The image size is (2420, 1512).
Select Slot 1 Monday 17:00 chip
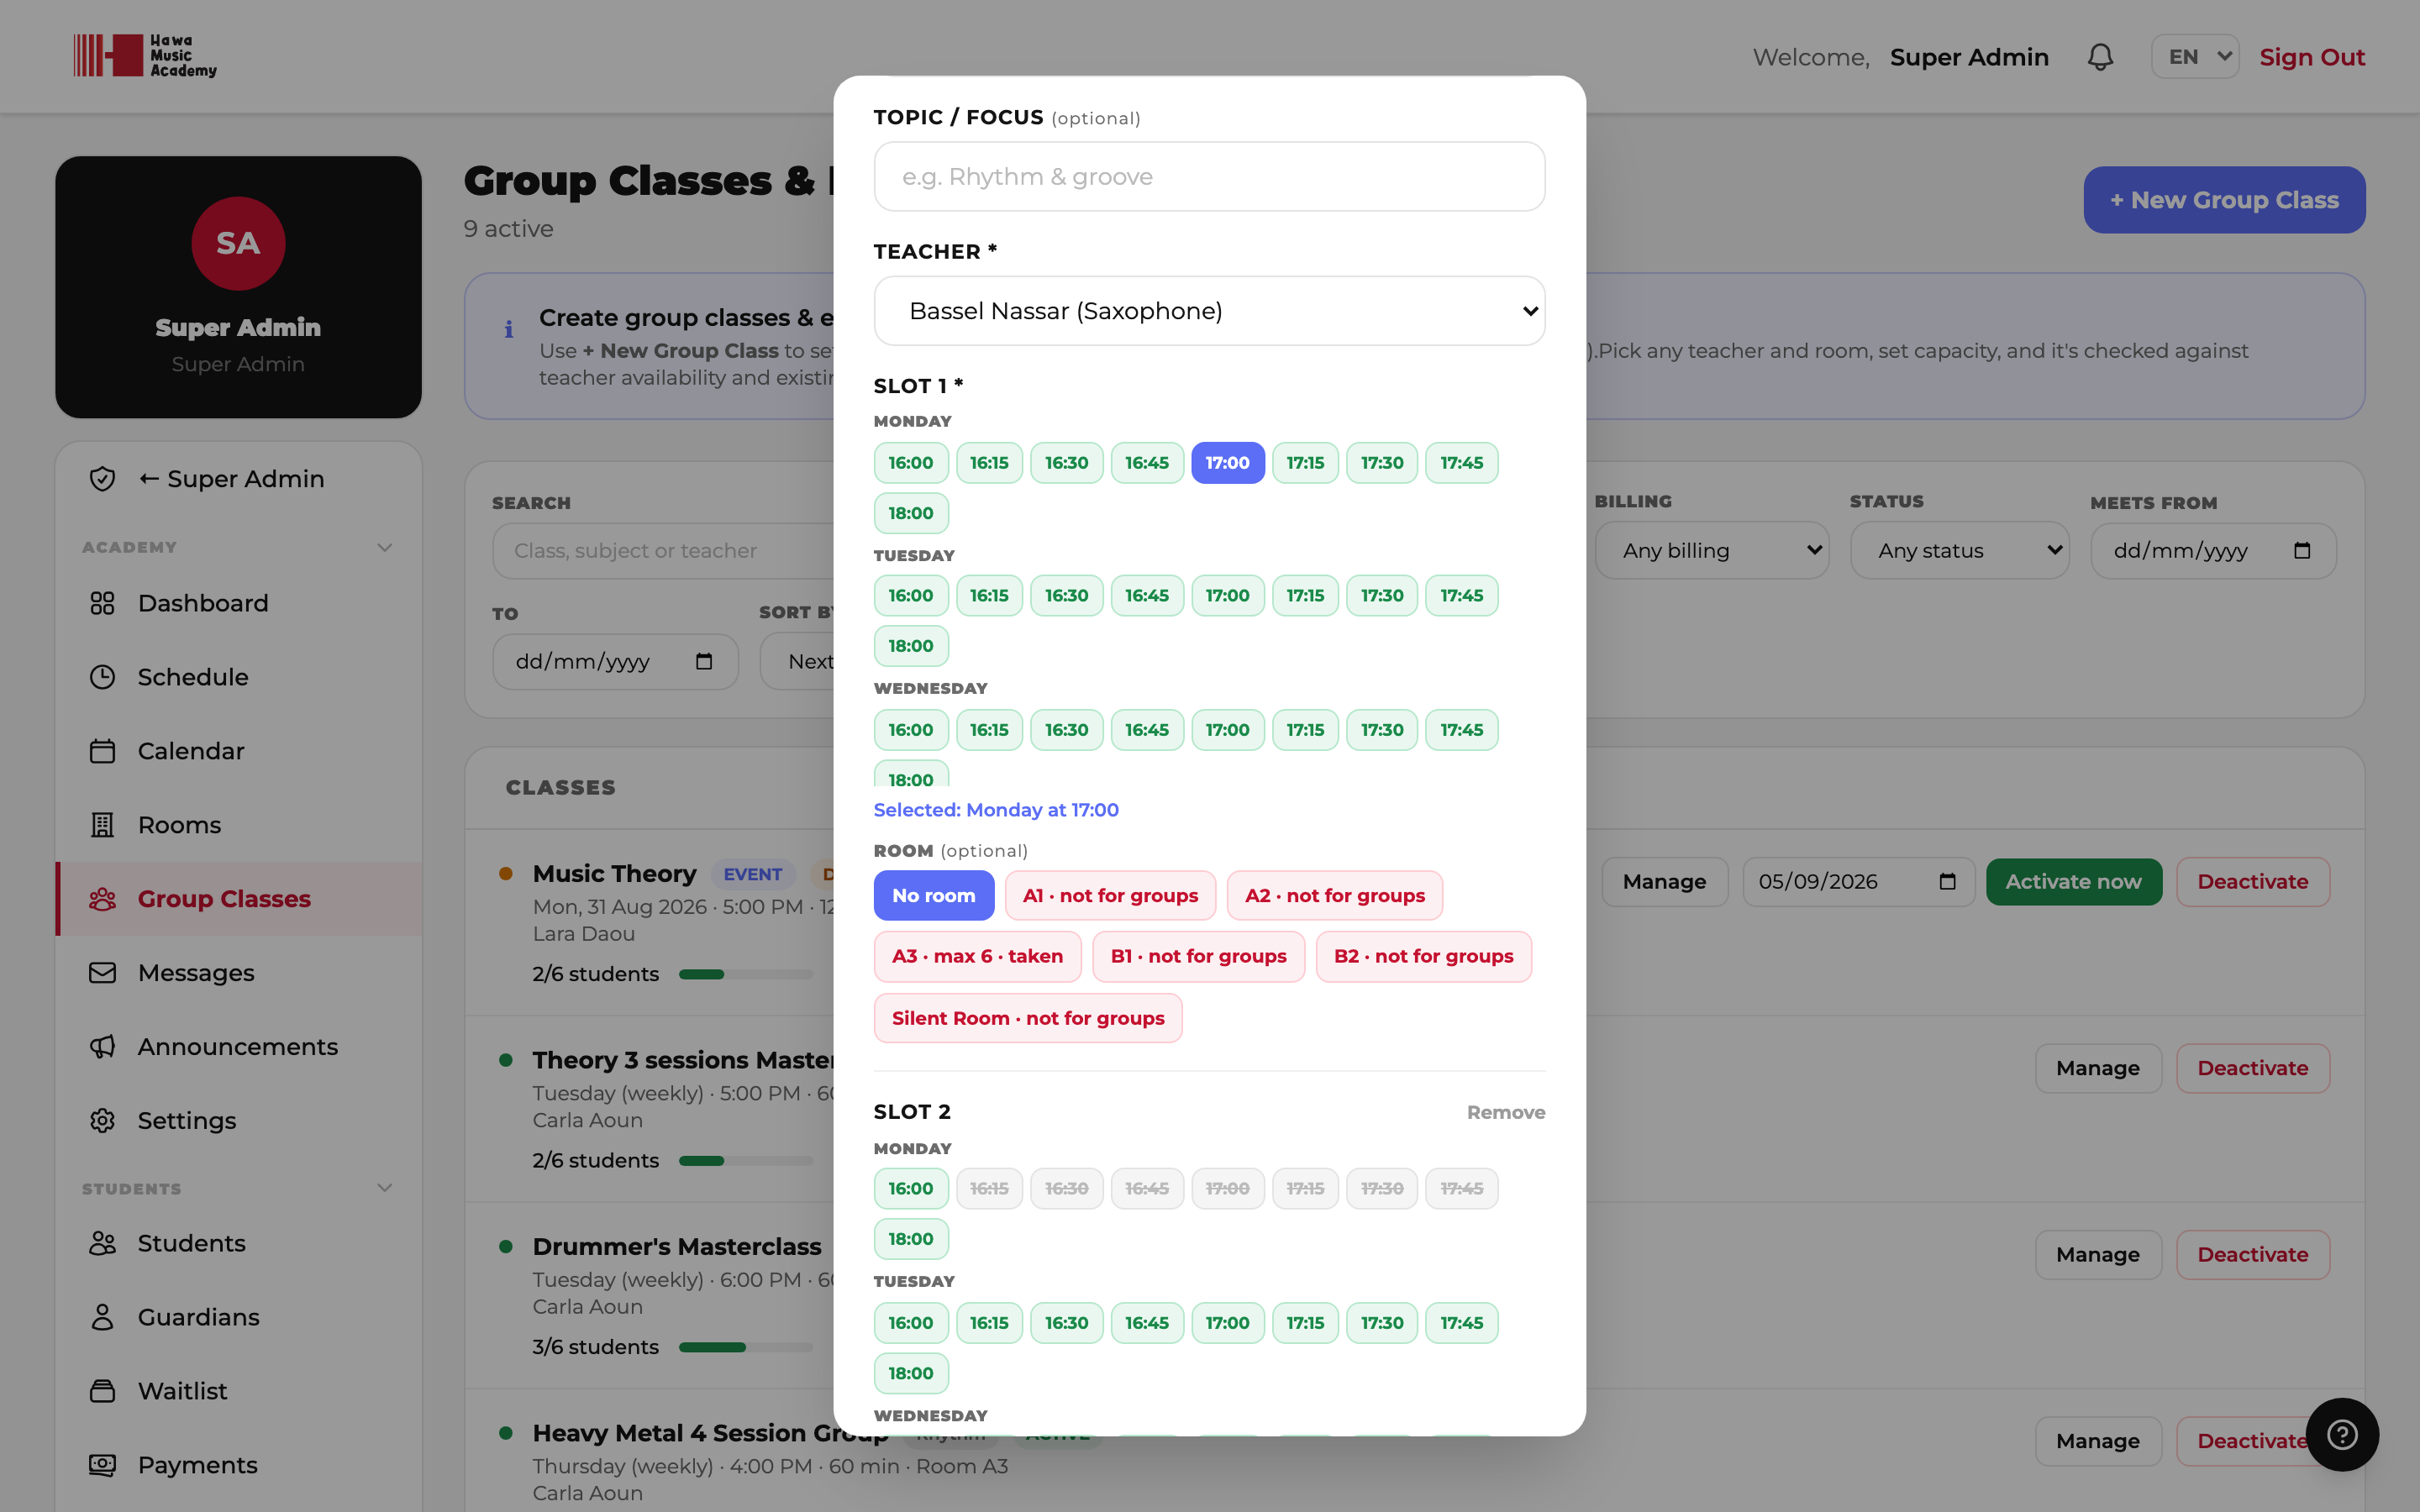coord(1227,462)
